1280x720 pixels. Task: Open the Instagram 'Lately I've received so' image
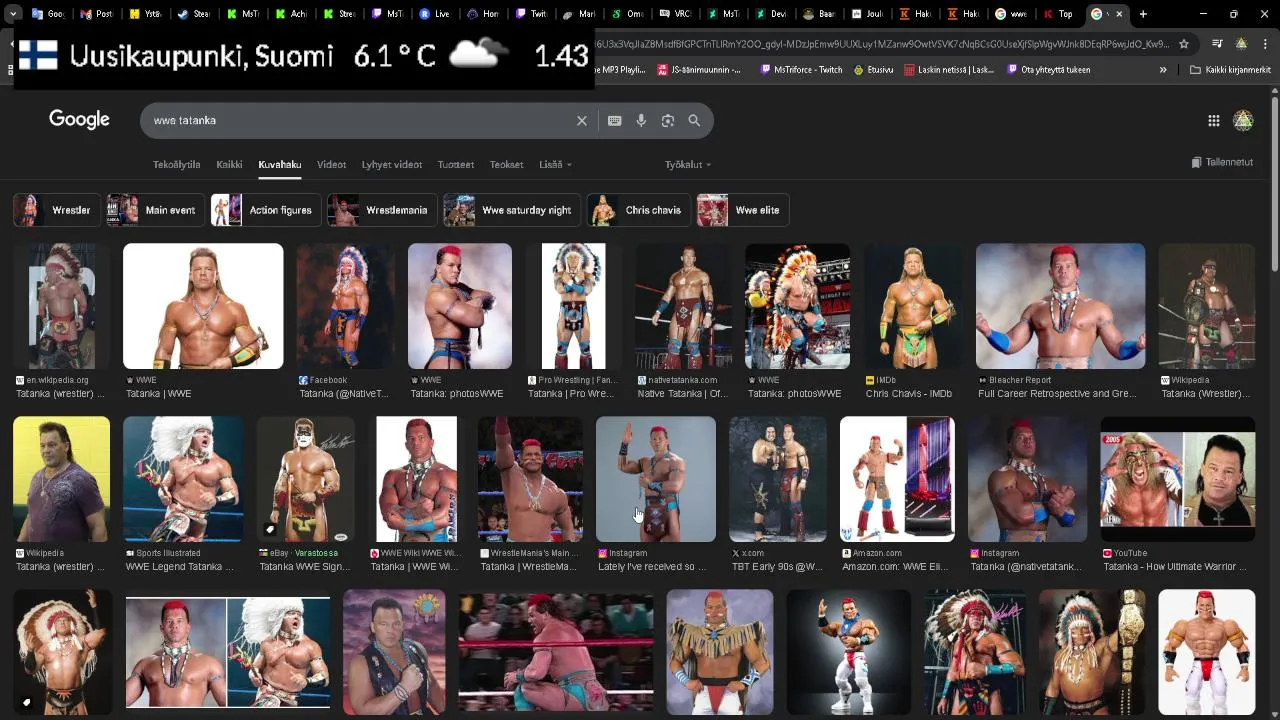(x=656, y=479)
